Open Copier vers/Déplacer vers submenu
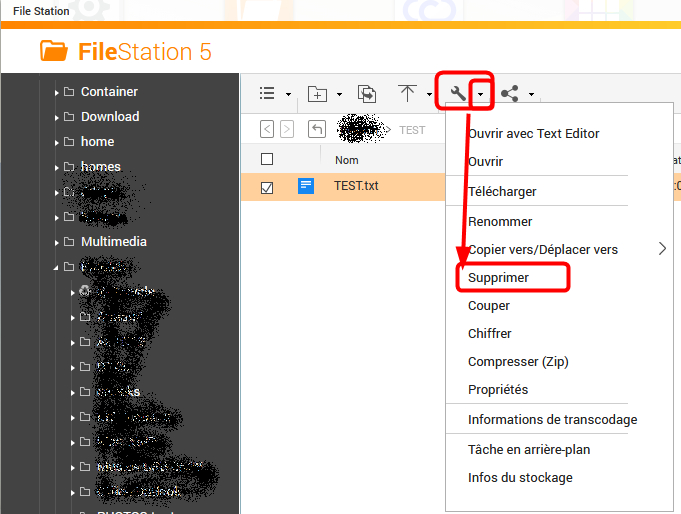 click(543, 249)
